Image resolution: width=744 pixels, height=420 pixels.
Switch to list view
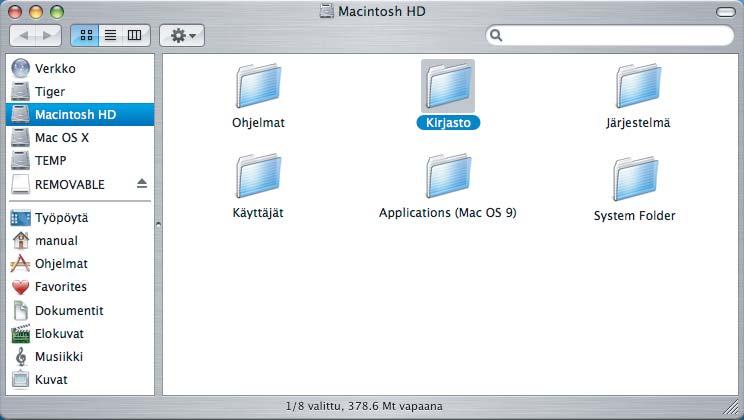click(x=111, y=35)
